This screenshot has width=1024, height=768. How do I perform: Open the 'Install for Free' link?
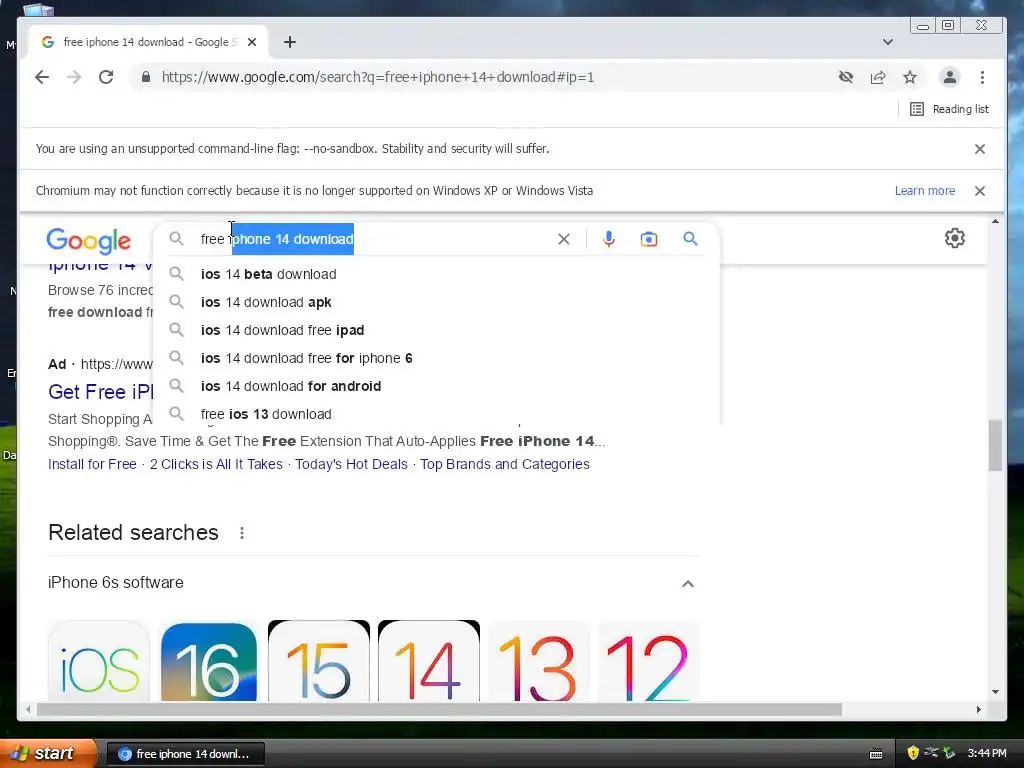[x=92, y=464]
